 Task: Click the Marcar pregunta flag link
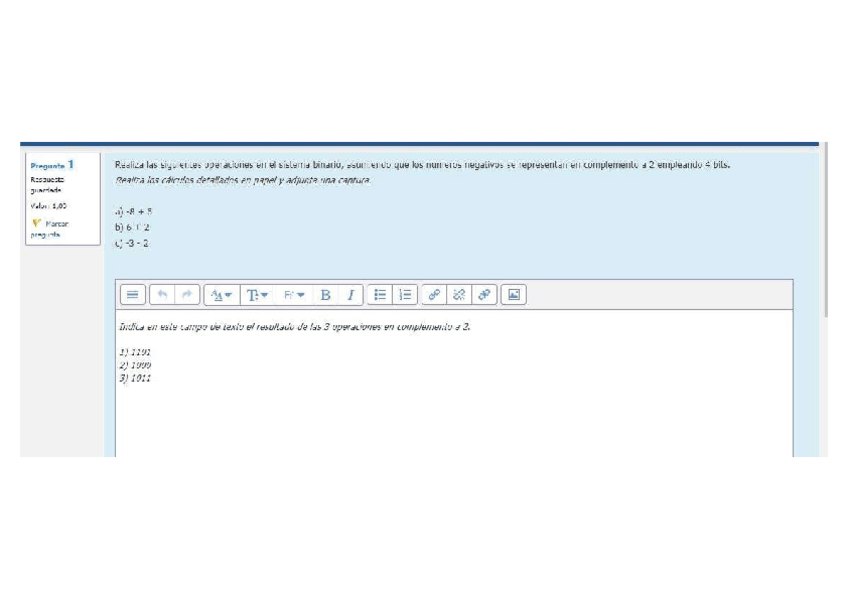click(50, 229)
